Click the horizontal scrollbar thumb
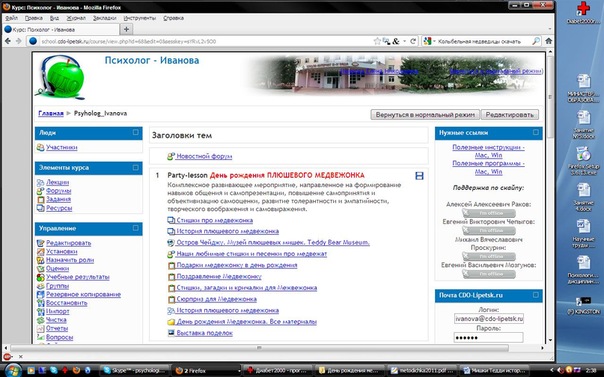Screen dimensions: 604x377 (x=259, y=348)
